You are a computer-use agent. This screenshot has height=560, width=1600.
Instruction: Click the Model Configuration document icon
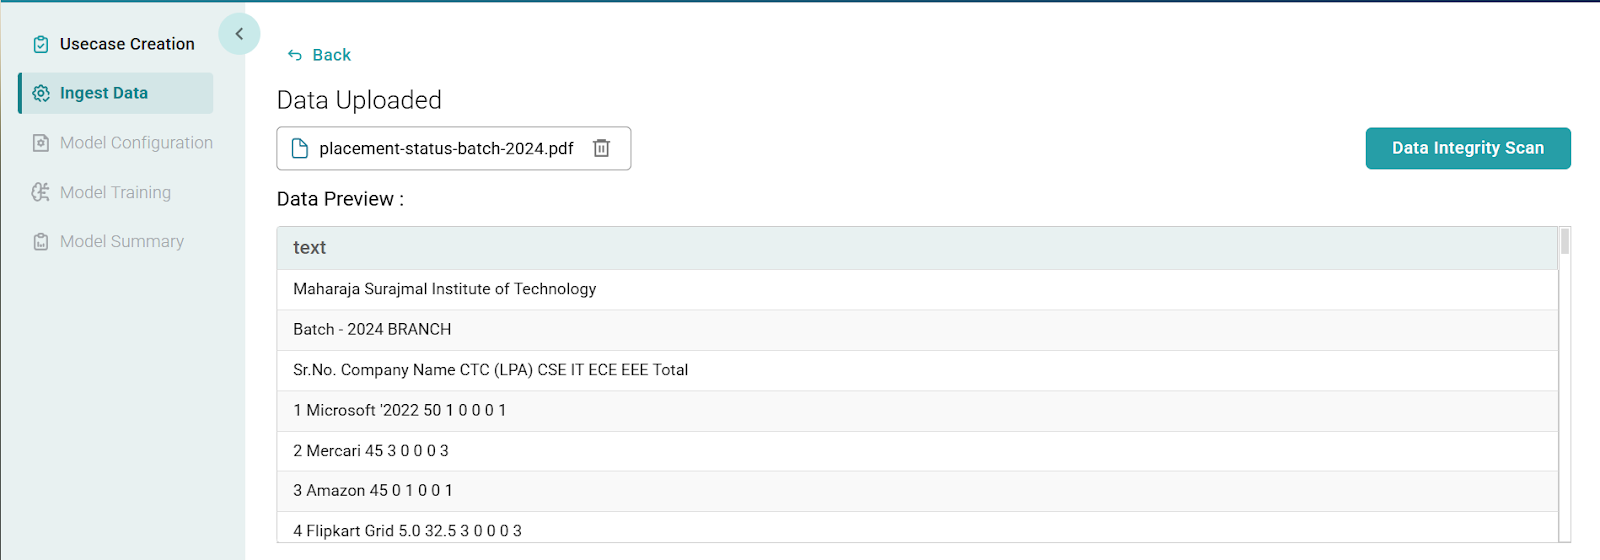[x=41, y=143]
